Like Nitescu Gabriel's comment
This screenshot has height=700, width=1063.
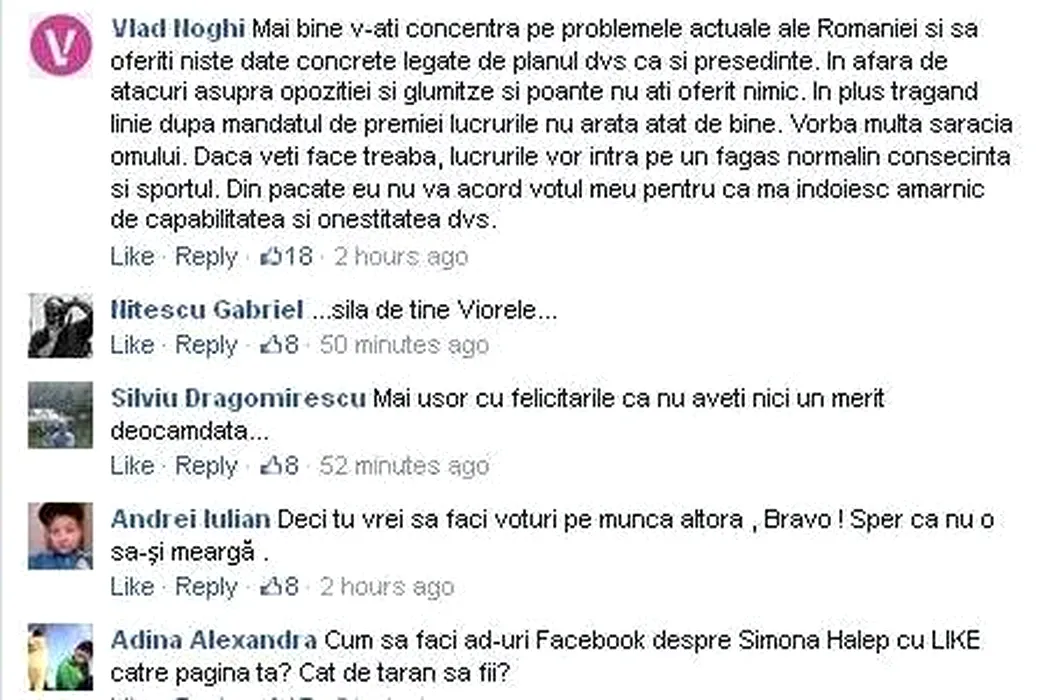[x=132, y=344]
